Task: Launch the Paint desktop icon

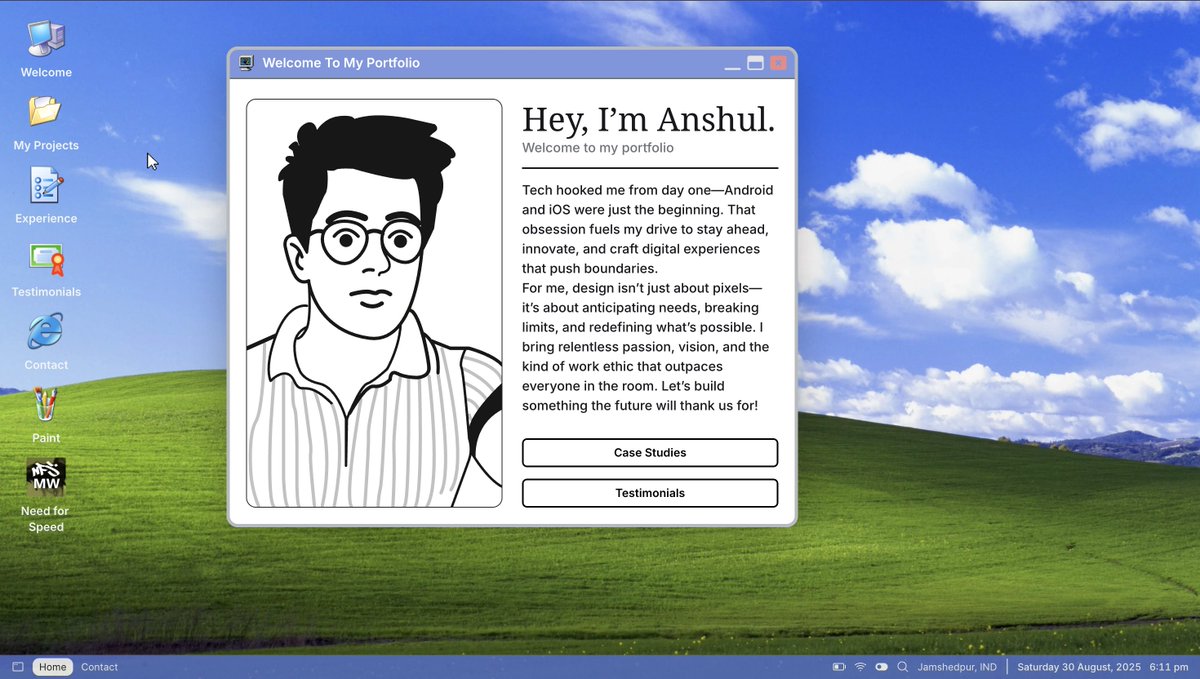Action: tap(46, 405)
